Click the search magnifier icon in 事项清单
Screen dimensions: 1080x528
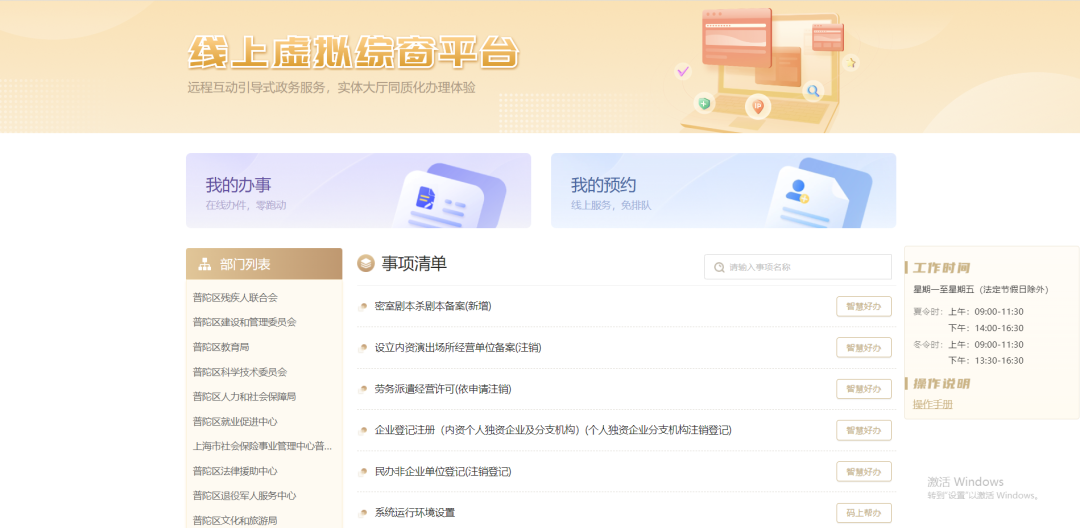tap(719, 267)
